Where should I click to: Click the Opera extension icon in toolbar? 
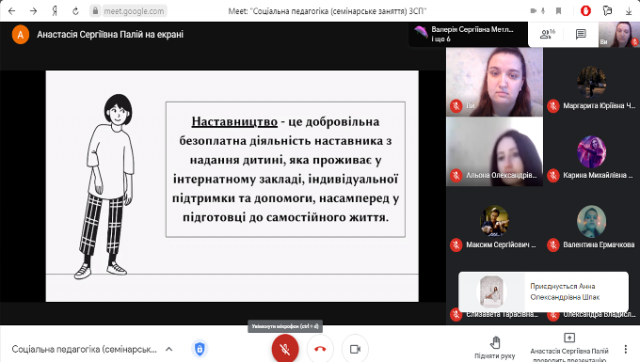pos(586,11)
